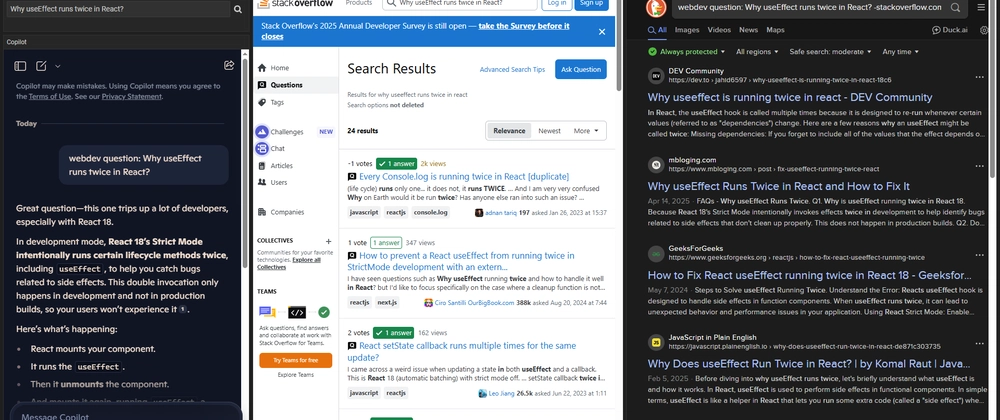Image resolution: width=1000 pixels, height=420 pixels.
Task: Expand the chevron next to Copilot compose icon
Action: [x=57, y=66]
